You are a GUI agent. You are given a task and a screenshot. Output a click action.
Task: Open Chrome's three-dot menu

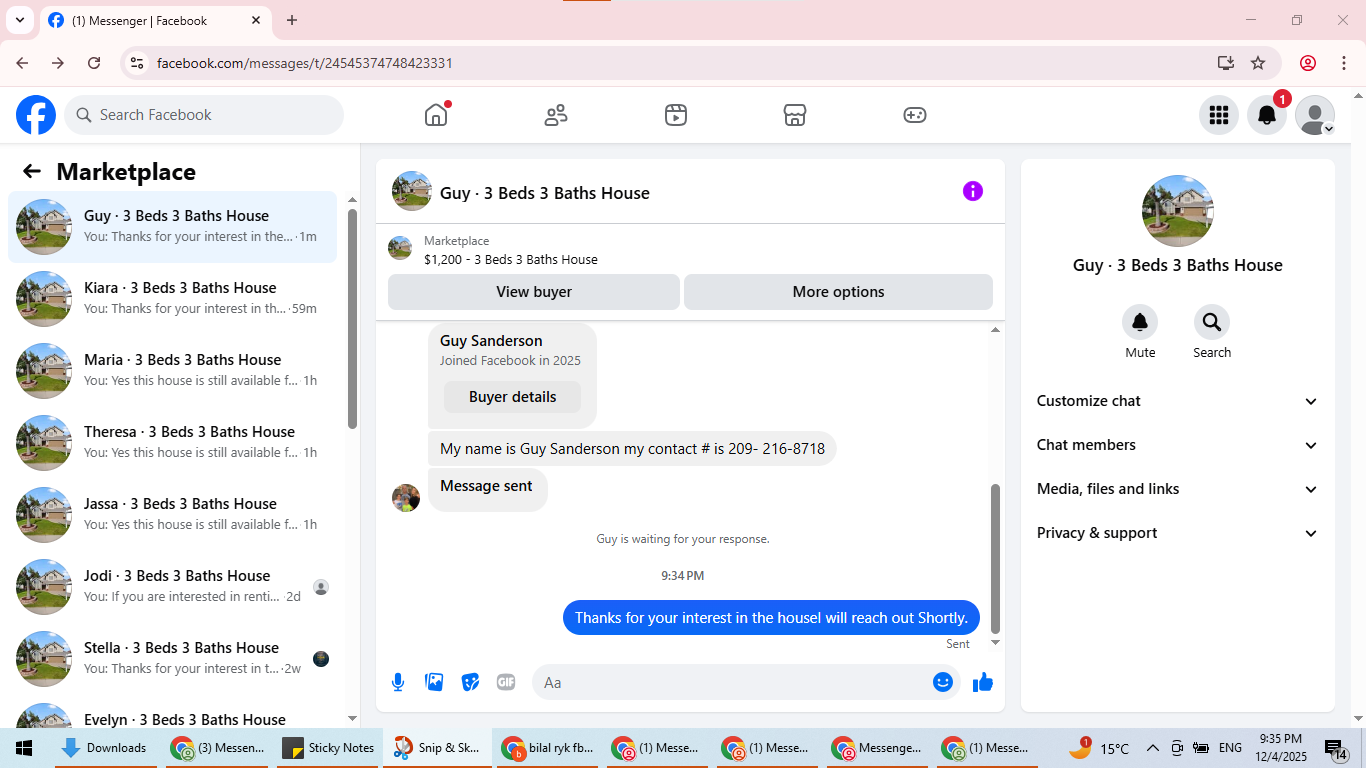[x=1343, y=63]
